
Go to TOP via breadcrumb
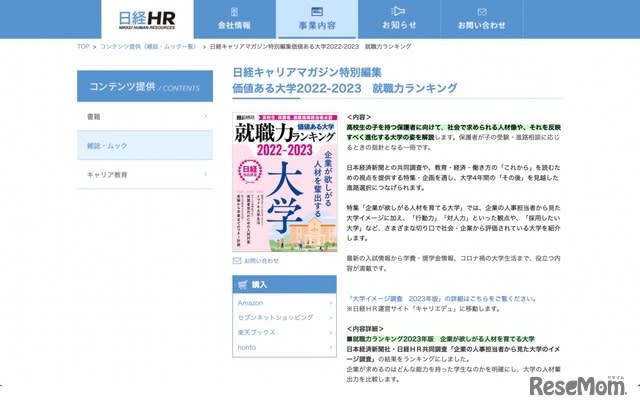click(83, 47)
